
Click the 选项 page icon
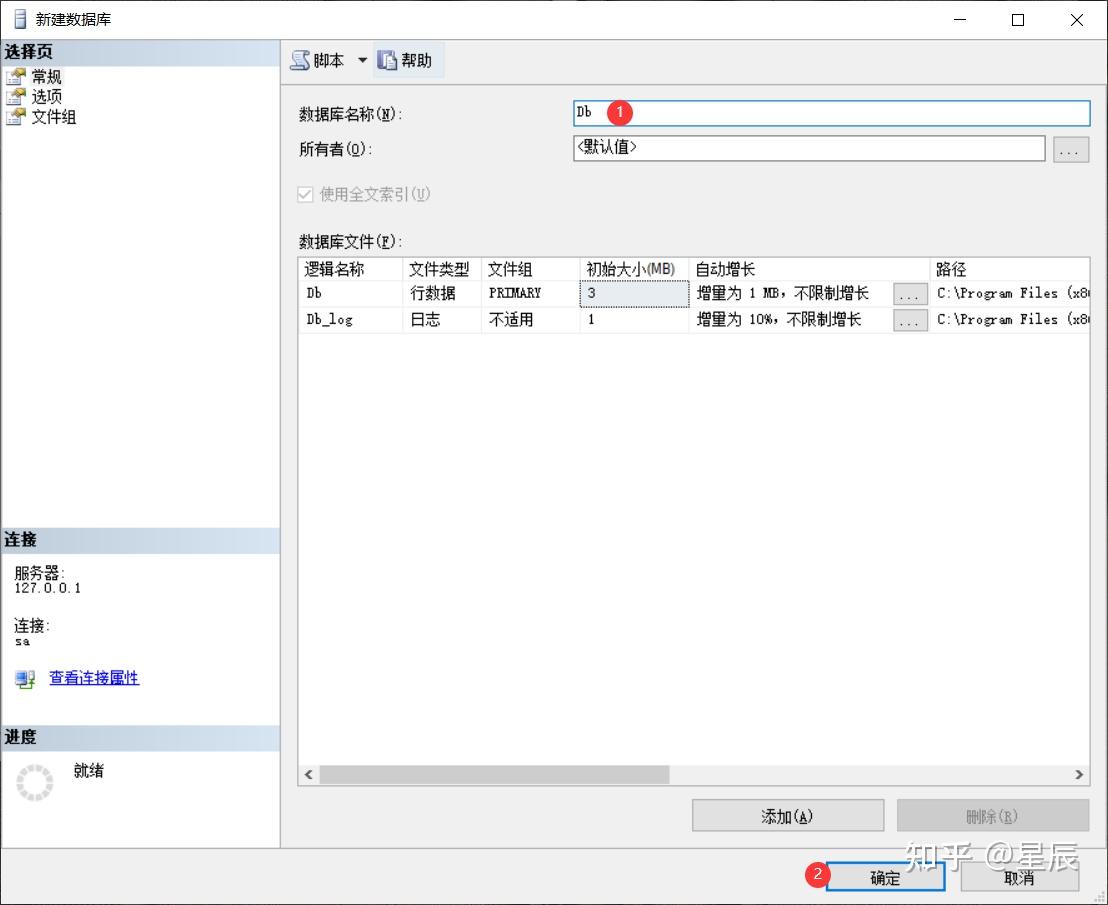tap(16, 96)
